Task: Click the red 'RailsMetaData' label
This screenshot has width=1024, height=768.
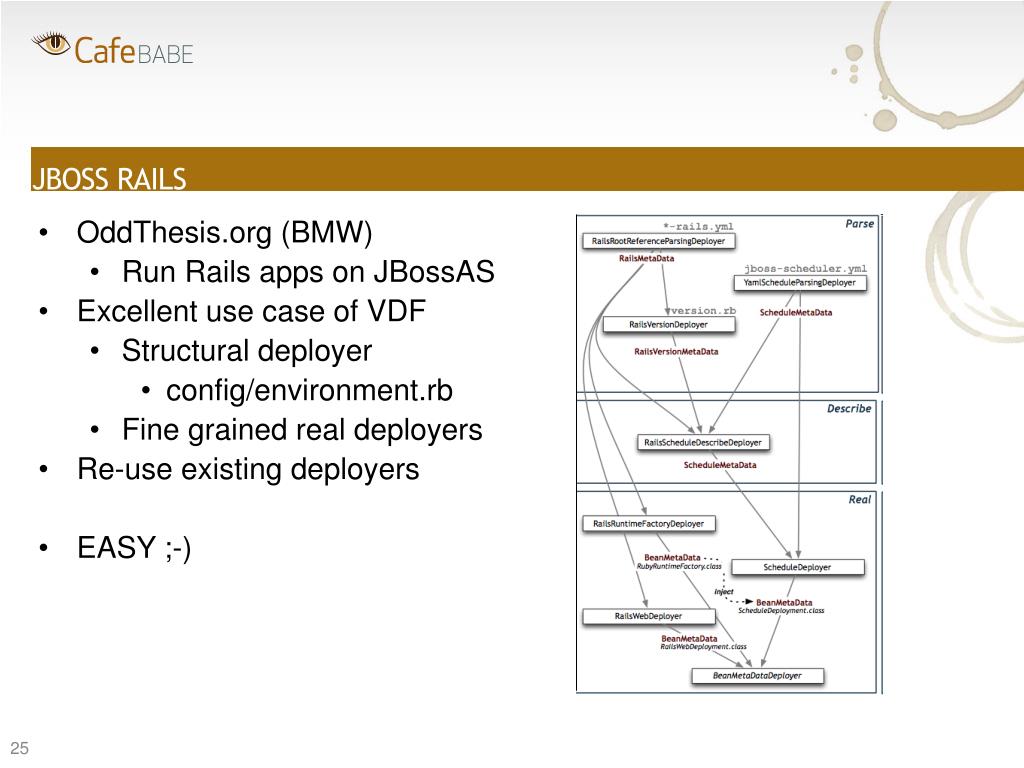Action: pyautogui.click(x=647, y=259)
